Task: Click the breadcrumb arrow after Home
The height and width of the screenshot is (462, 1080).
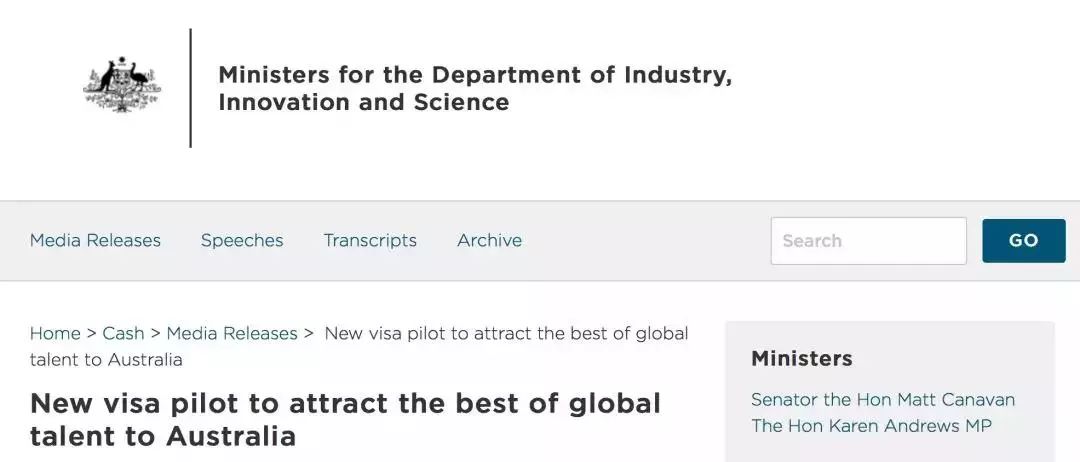Action: [x=92, y=333]
